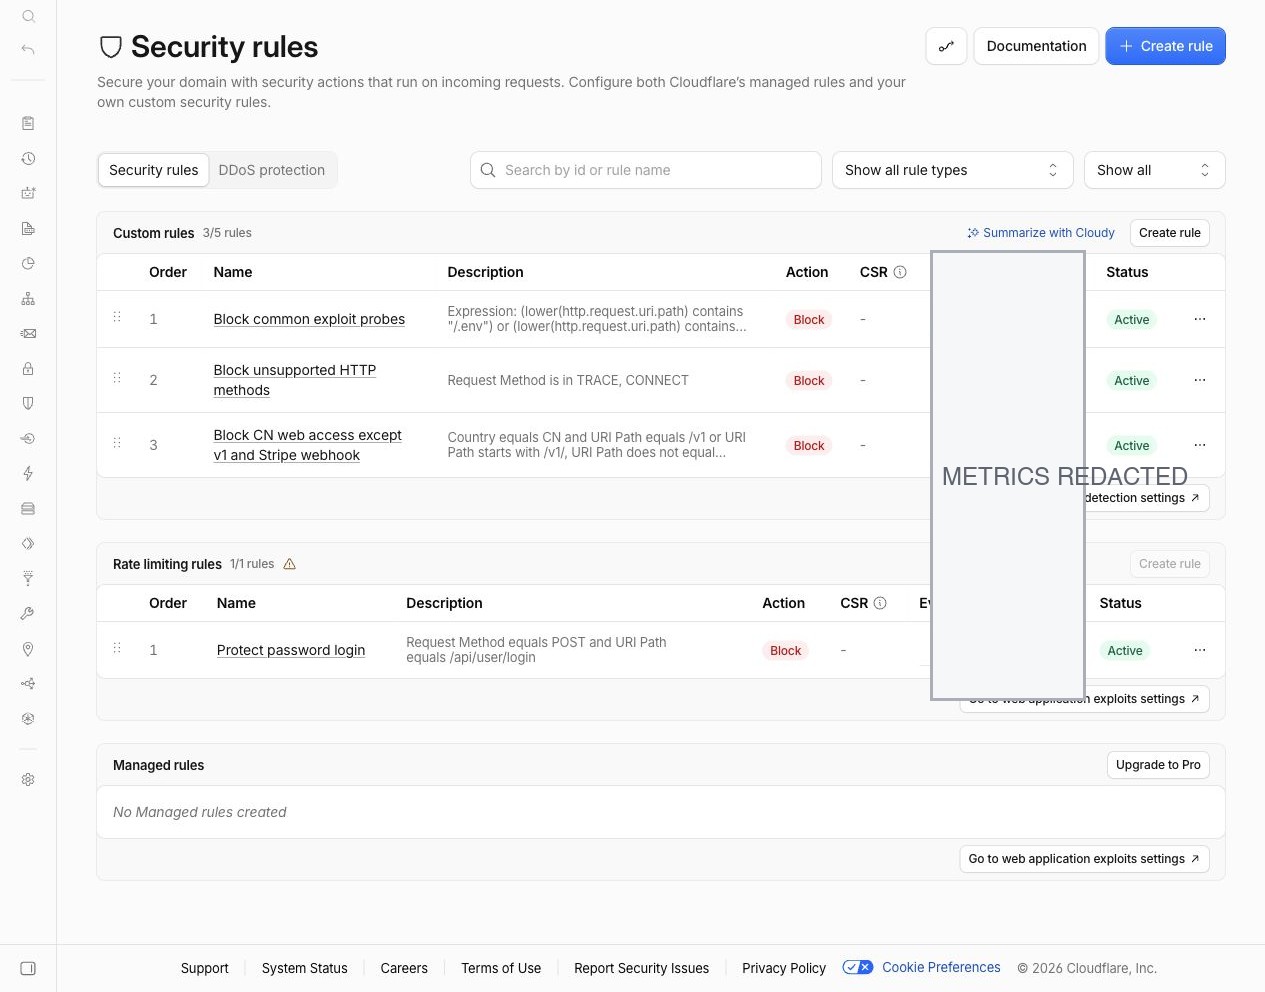
Task: Open the Block common exploit probes rule
Action: pyautogui.click(x=309, y=319)
